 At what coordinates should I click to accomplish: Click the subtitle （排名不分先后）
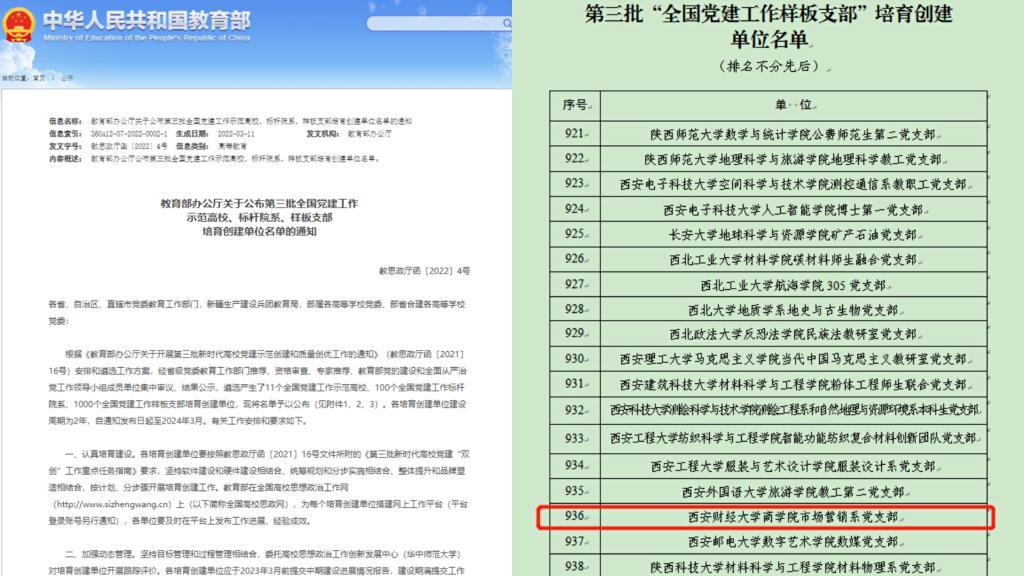pos(769,66)
